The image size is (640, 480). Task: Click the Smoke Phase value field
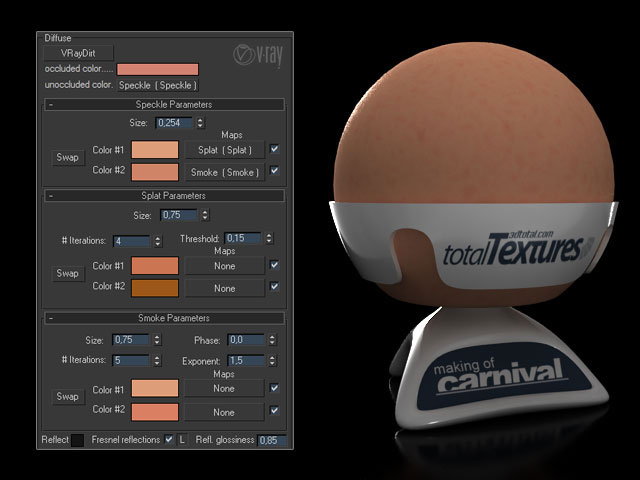pos(246,340)
